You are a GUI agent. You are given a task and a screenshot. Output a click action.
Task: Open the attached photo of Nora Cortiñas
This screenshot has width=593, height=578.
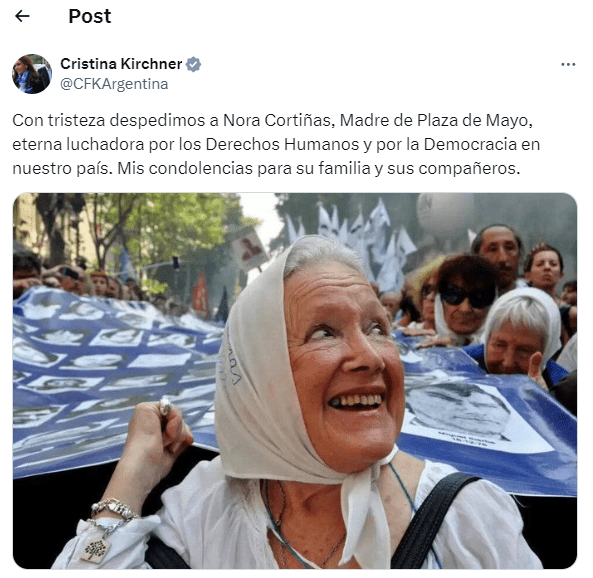tap(295, 381)
